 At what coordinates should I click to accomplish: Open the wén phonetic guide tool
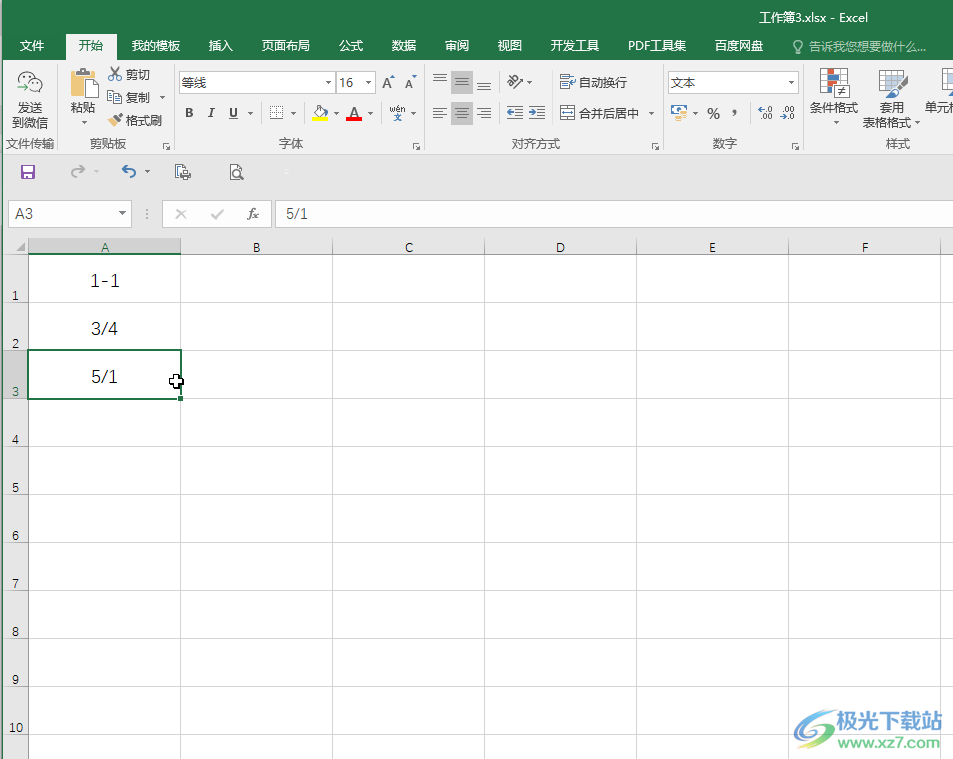[397, 112]
